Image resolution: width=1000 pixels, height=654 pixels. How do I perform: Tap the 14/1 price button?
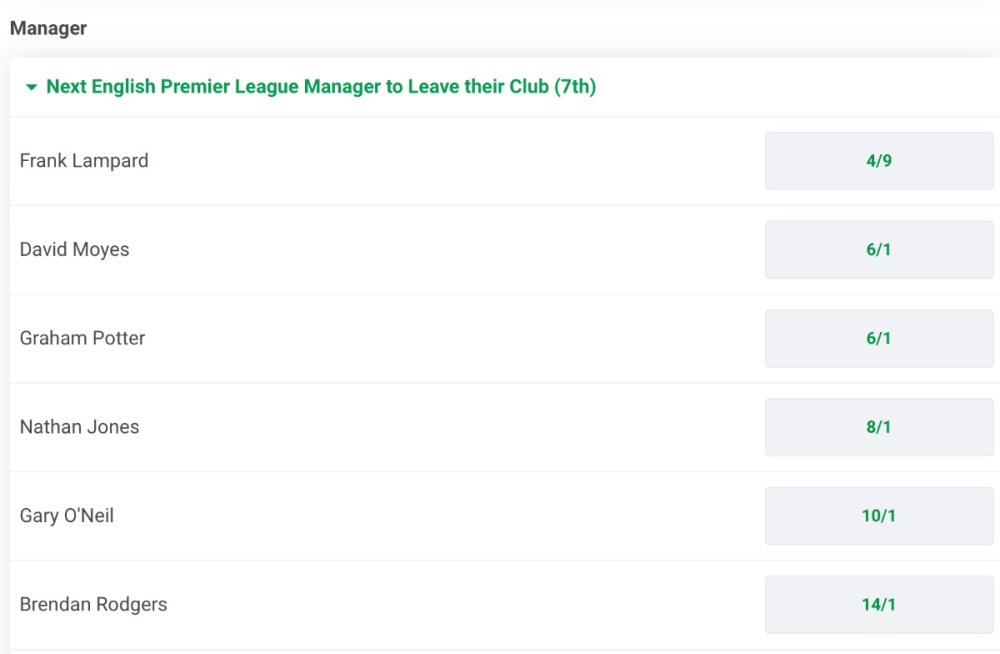click(879, 605)
